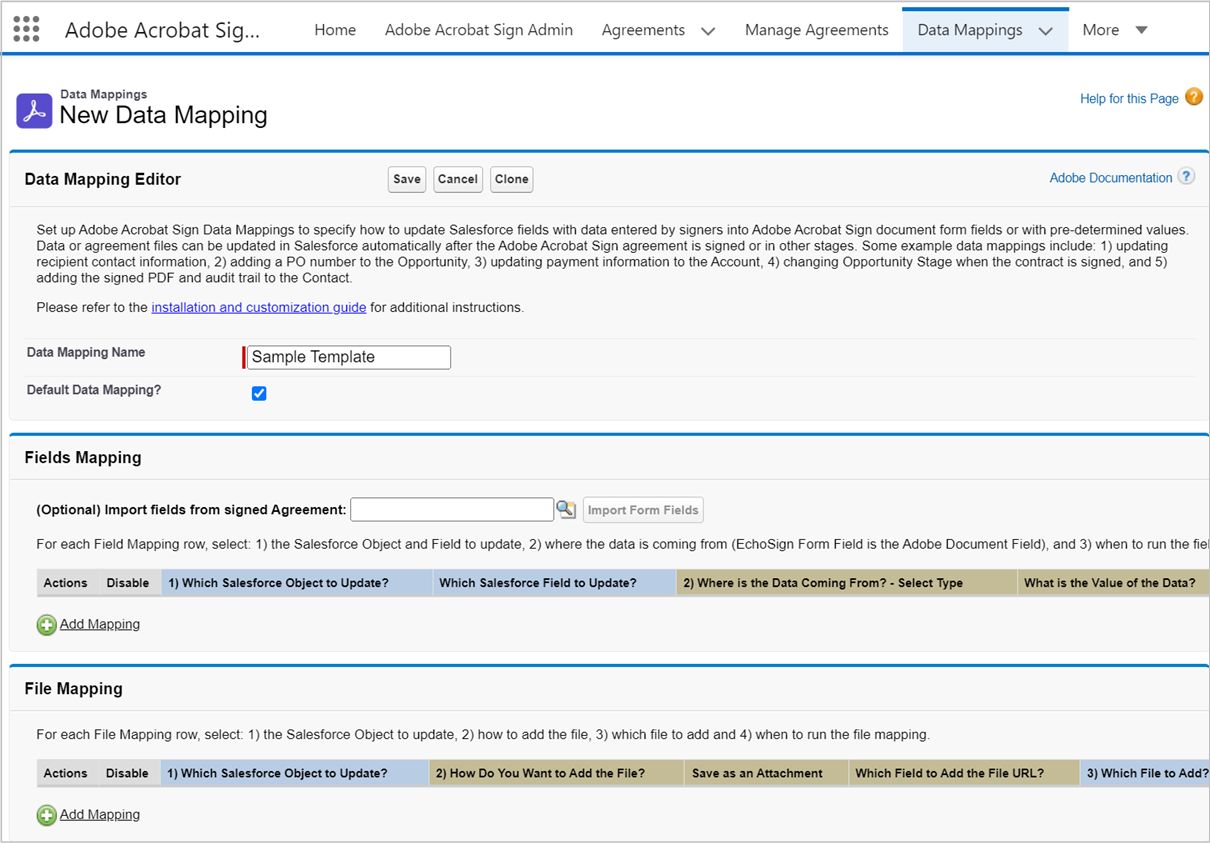Image resolution: width=1210 pixels, height=843 pixels.
Task: Open Adobe Acrobat Sign Admin tab
Action: coord(479,30)
